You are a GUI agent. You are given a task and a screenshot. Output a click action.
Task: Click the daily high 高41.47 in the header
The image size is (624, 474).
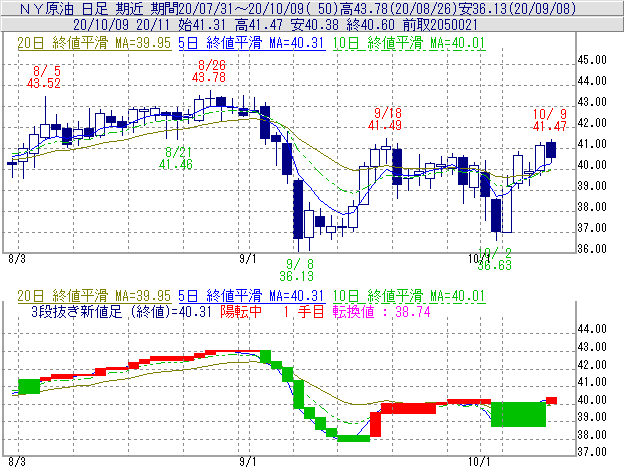[259, 25]
